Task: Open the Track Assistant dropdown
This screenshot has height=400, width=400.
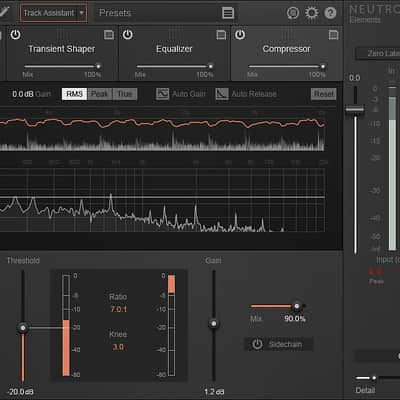Action: [53, 13]
